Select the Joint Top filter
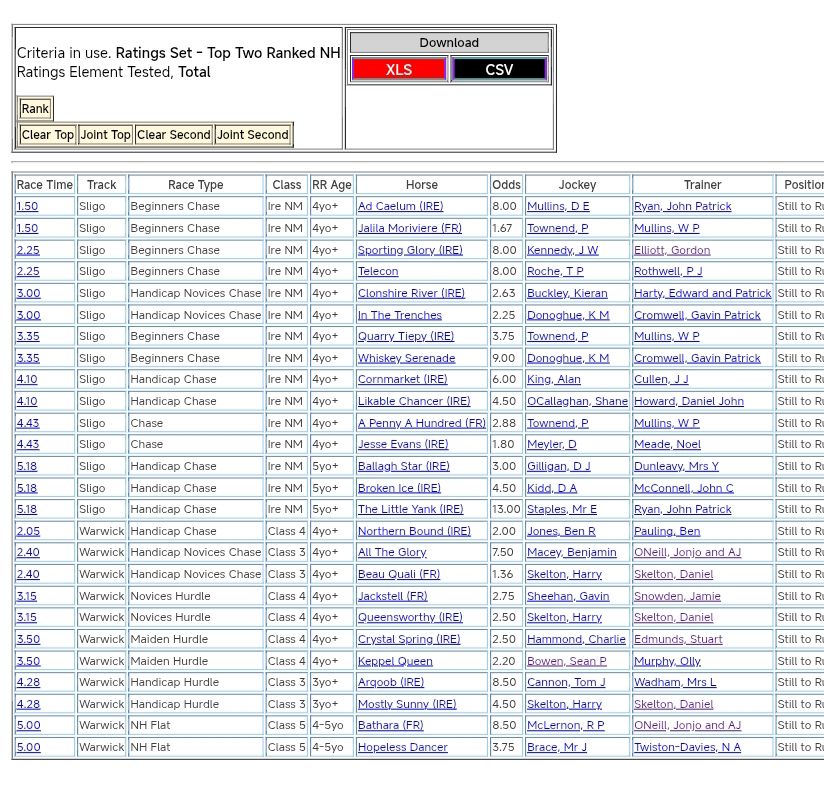824x790 pixels. [x=105, y=135]
